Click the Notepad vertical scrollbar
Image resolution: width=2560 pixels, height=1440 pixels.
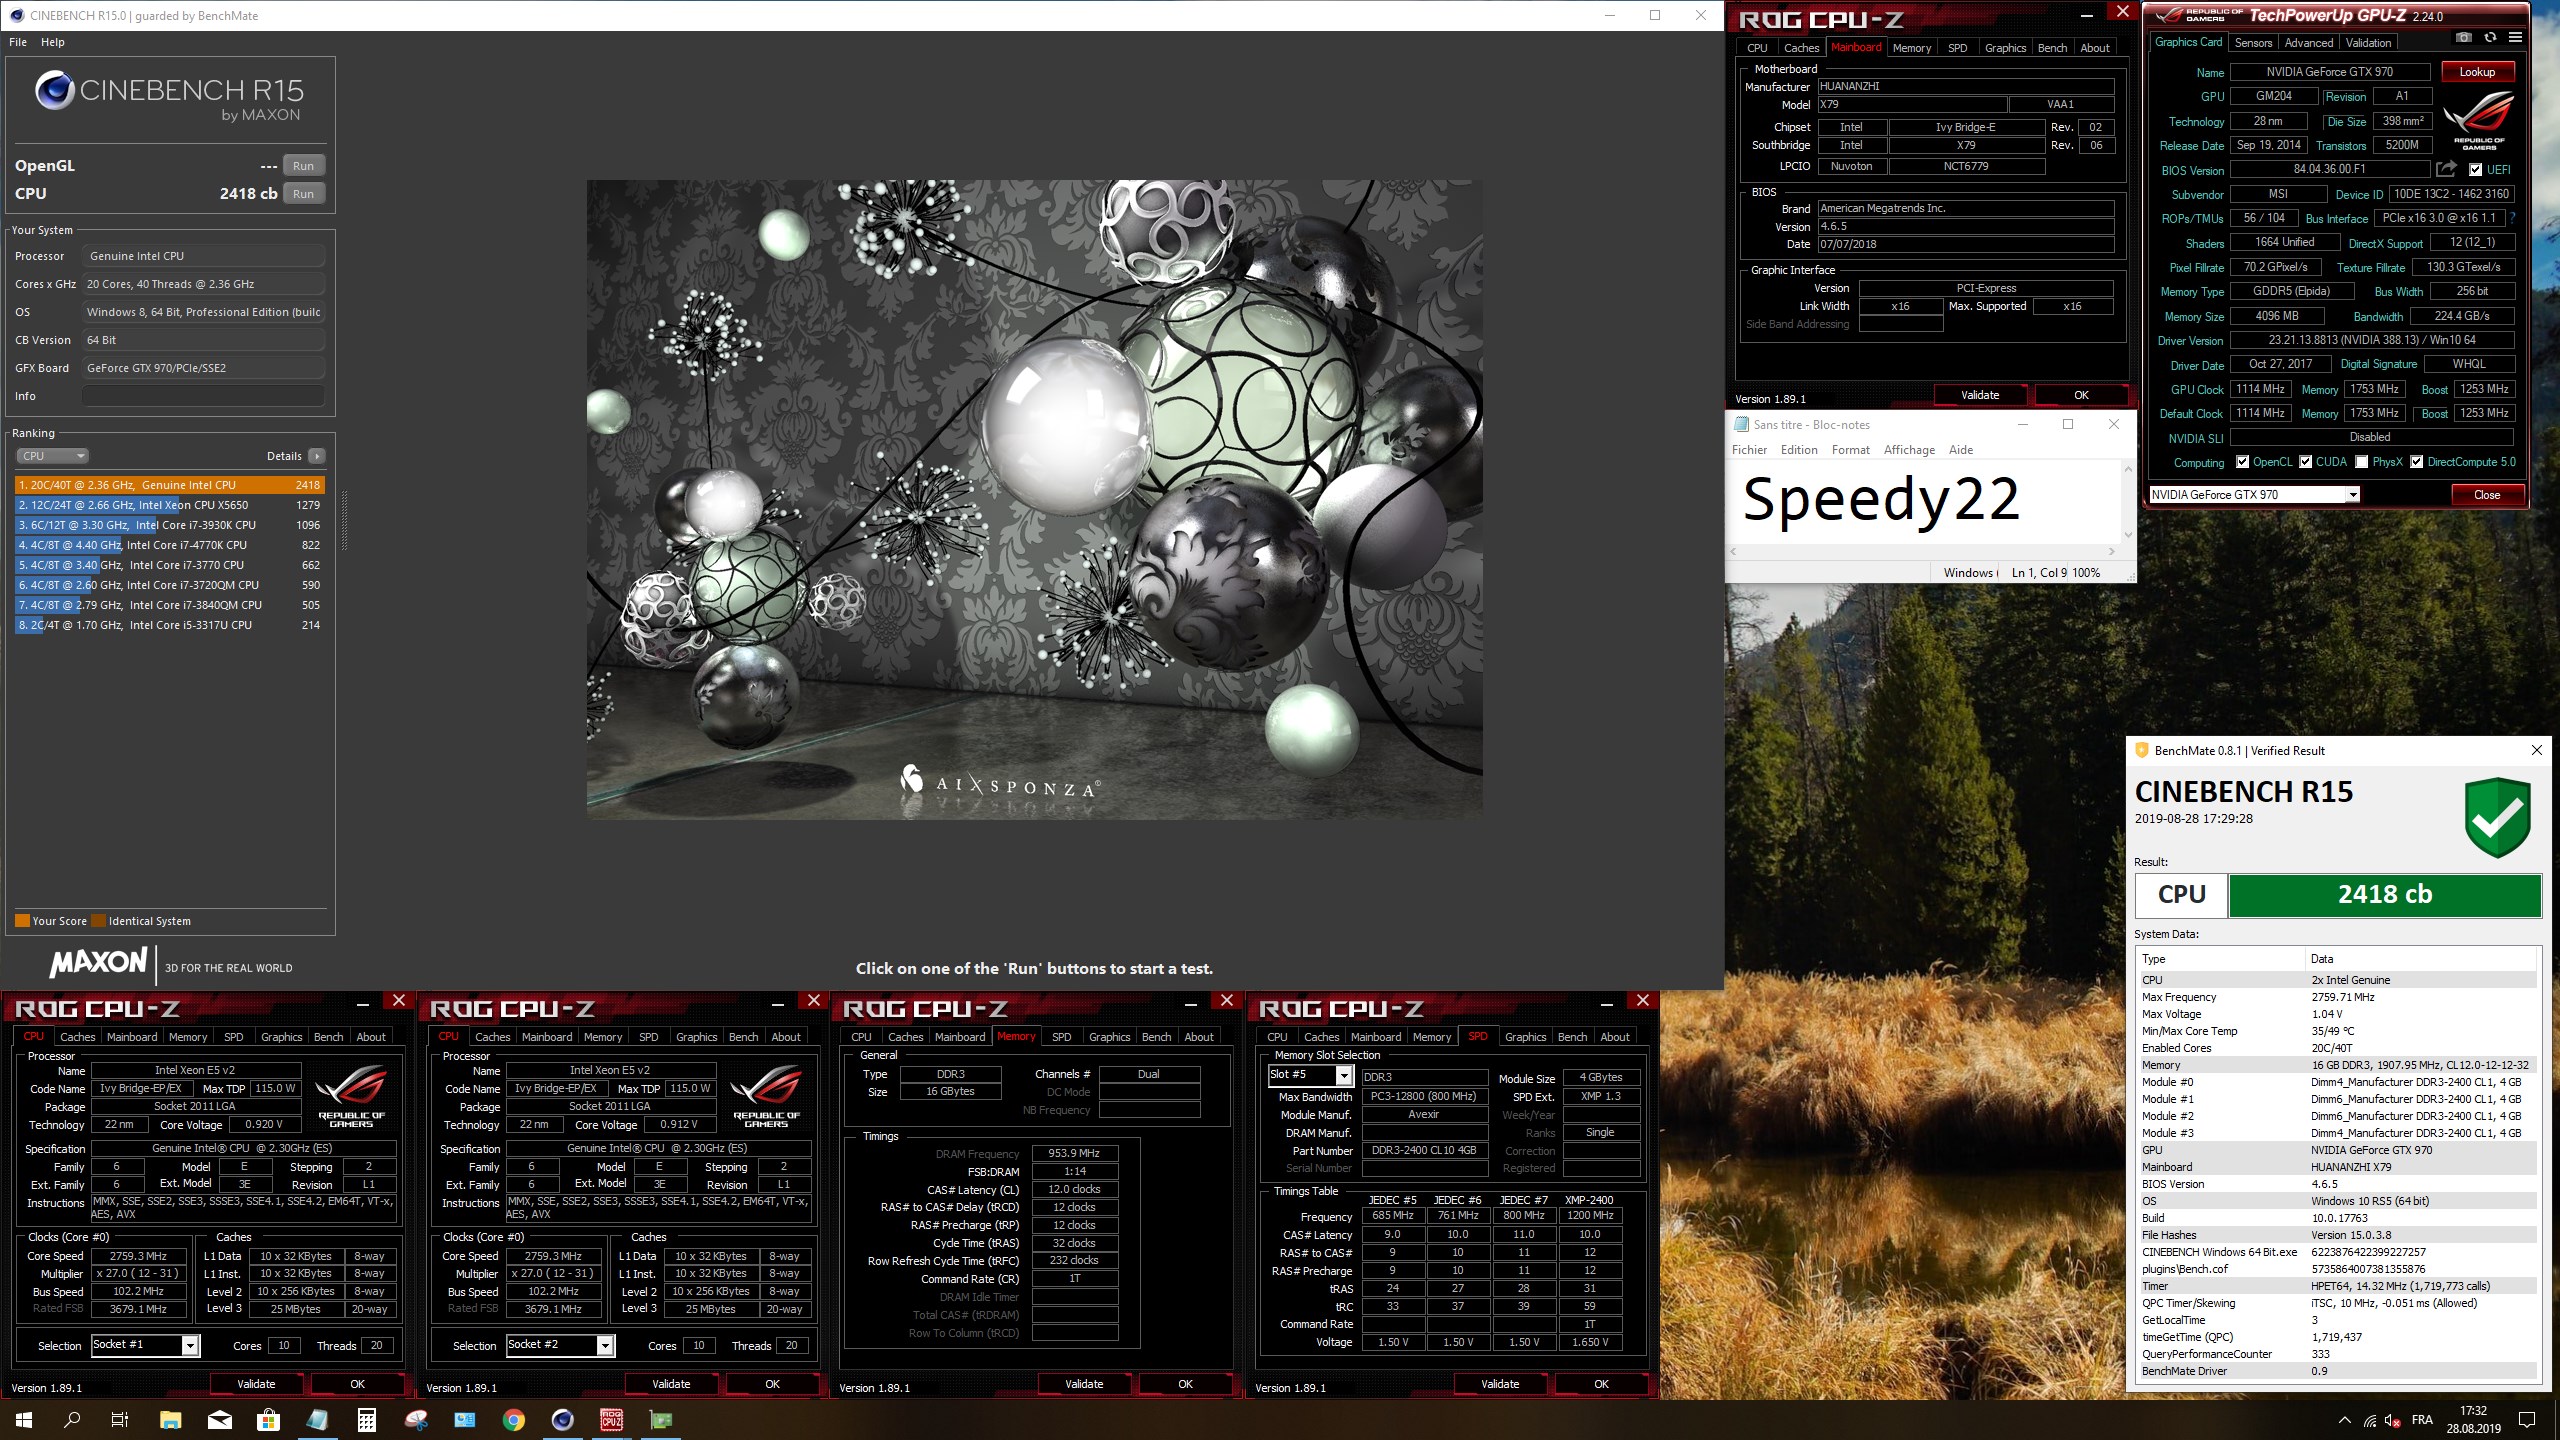tap(2128, 501)
